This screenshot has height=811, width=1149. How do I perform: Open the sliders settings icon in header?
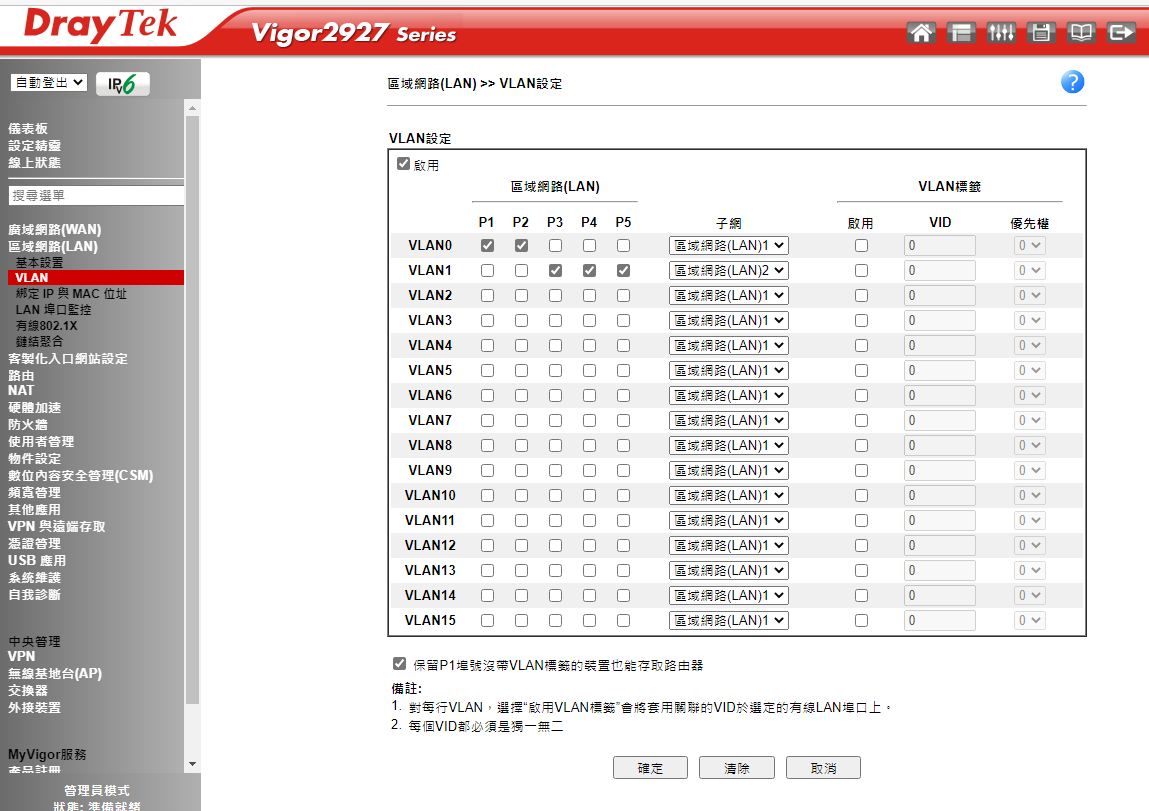pos(1001,33)
